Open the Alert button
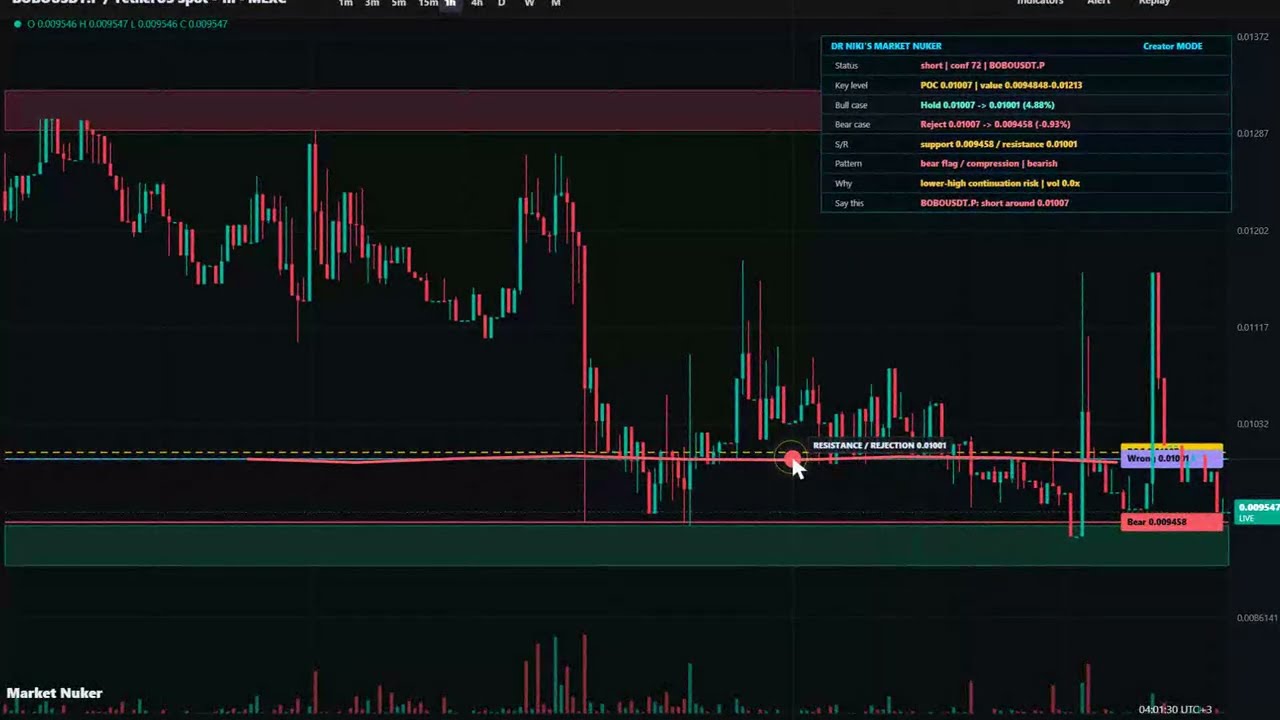This screenshot has height=720, width=1280. coord(1098,3)
